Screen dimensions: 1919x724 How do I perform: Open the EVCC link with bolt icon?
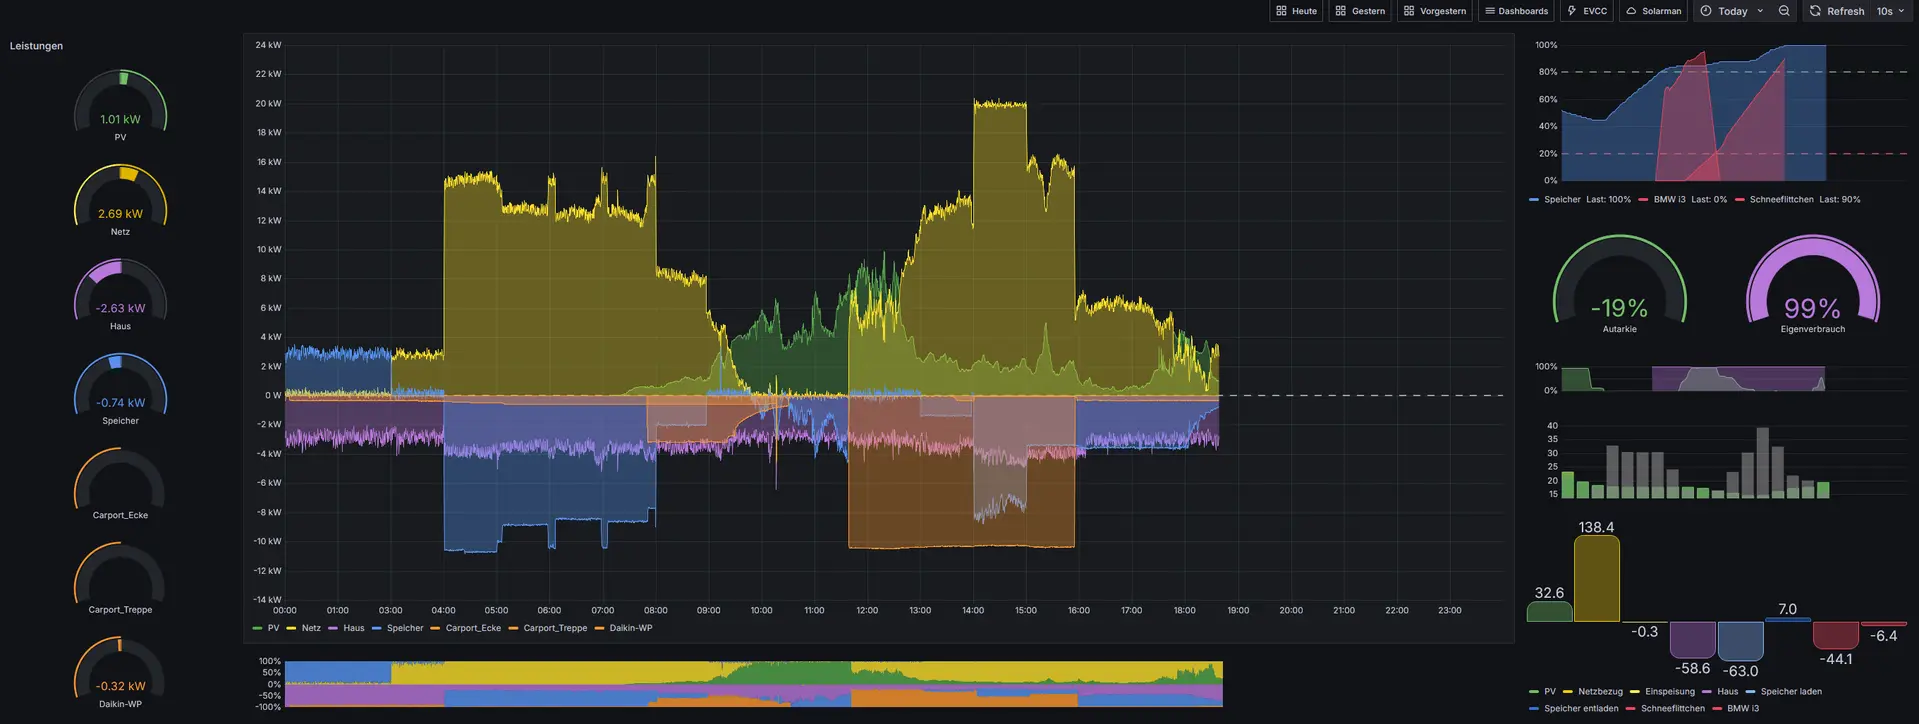(x=1587, y=11)
